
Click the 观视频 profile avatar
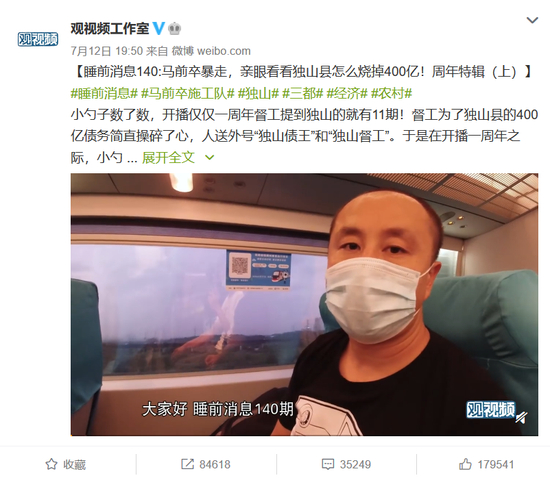coord(38,39)
